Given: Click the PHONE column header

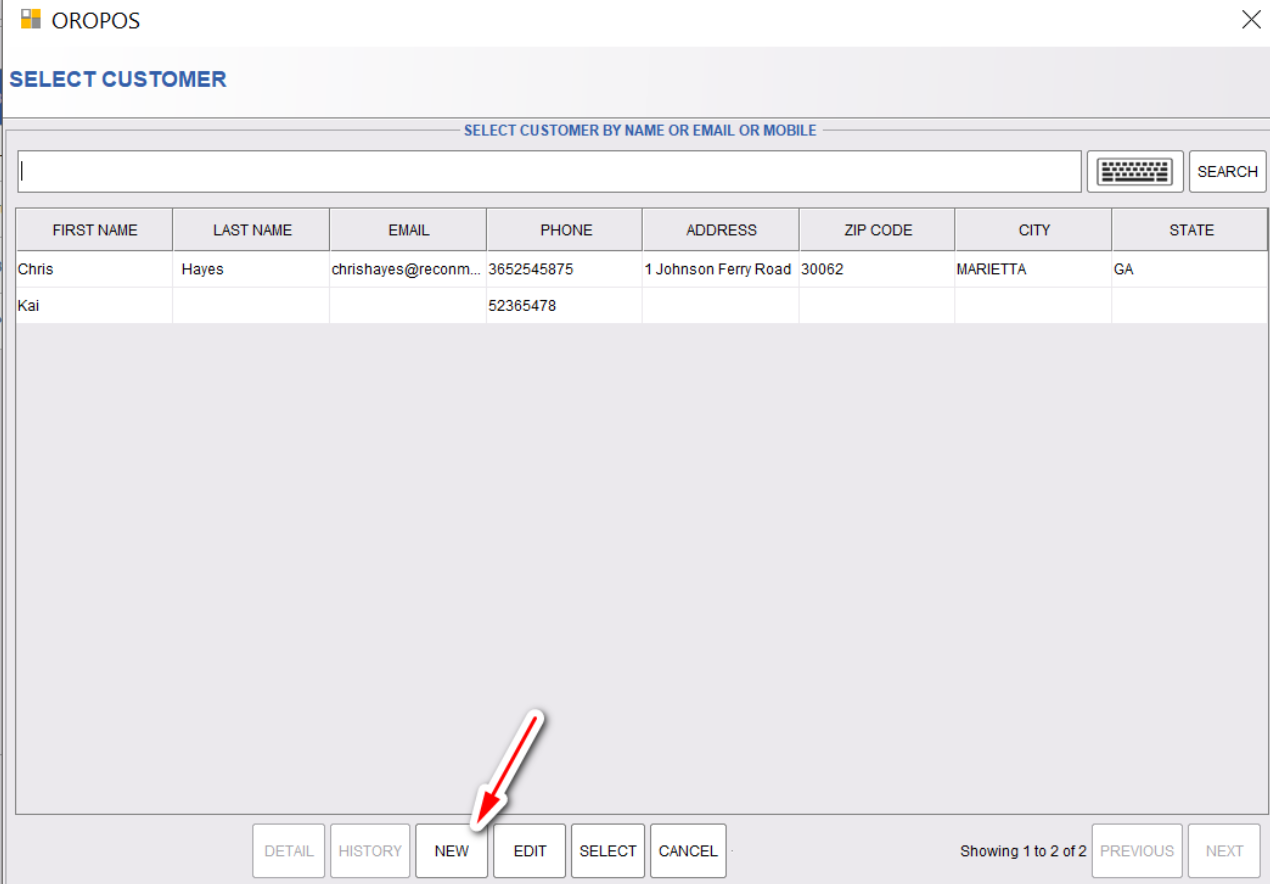Looking at the screenshot, I should (565, 230).
